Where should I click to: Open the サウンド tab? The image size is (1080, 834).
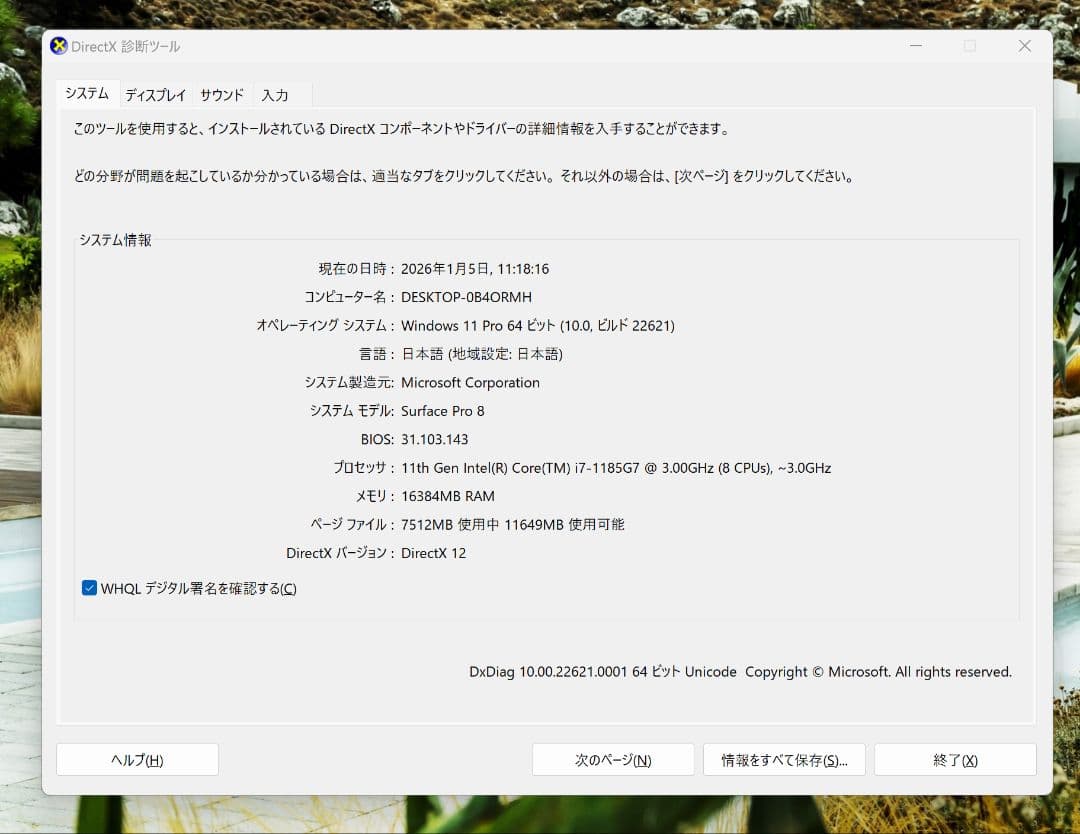[x=221, y=95]
